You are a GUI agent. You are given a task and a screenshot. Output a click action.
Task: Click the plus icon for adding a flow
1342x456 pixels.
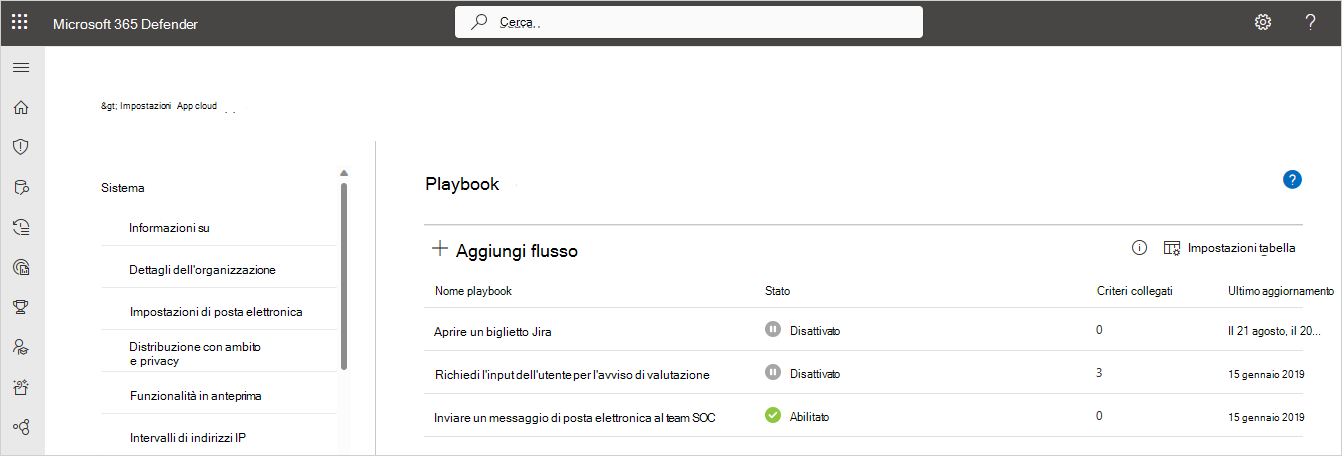pyautogui.click(x=439, y=249)
